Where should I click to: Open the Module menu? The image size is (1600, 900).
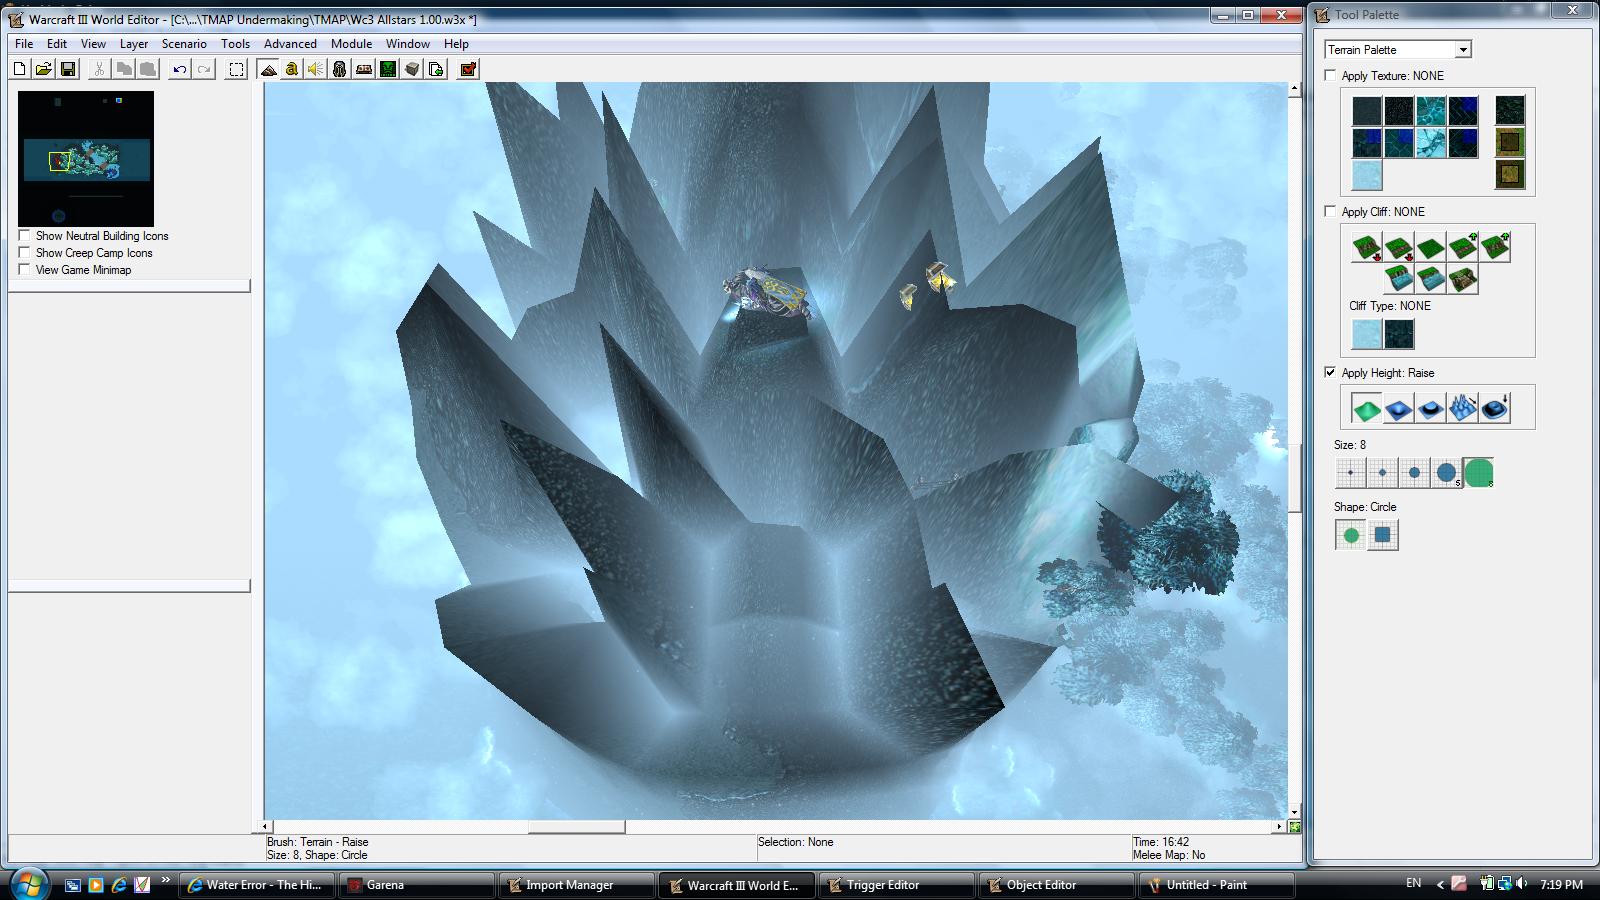pyautogui.click(x=351, y=44)
